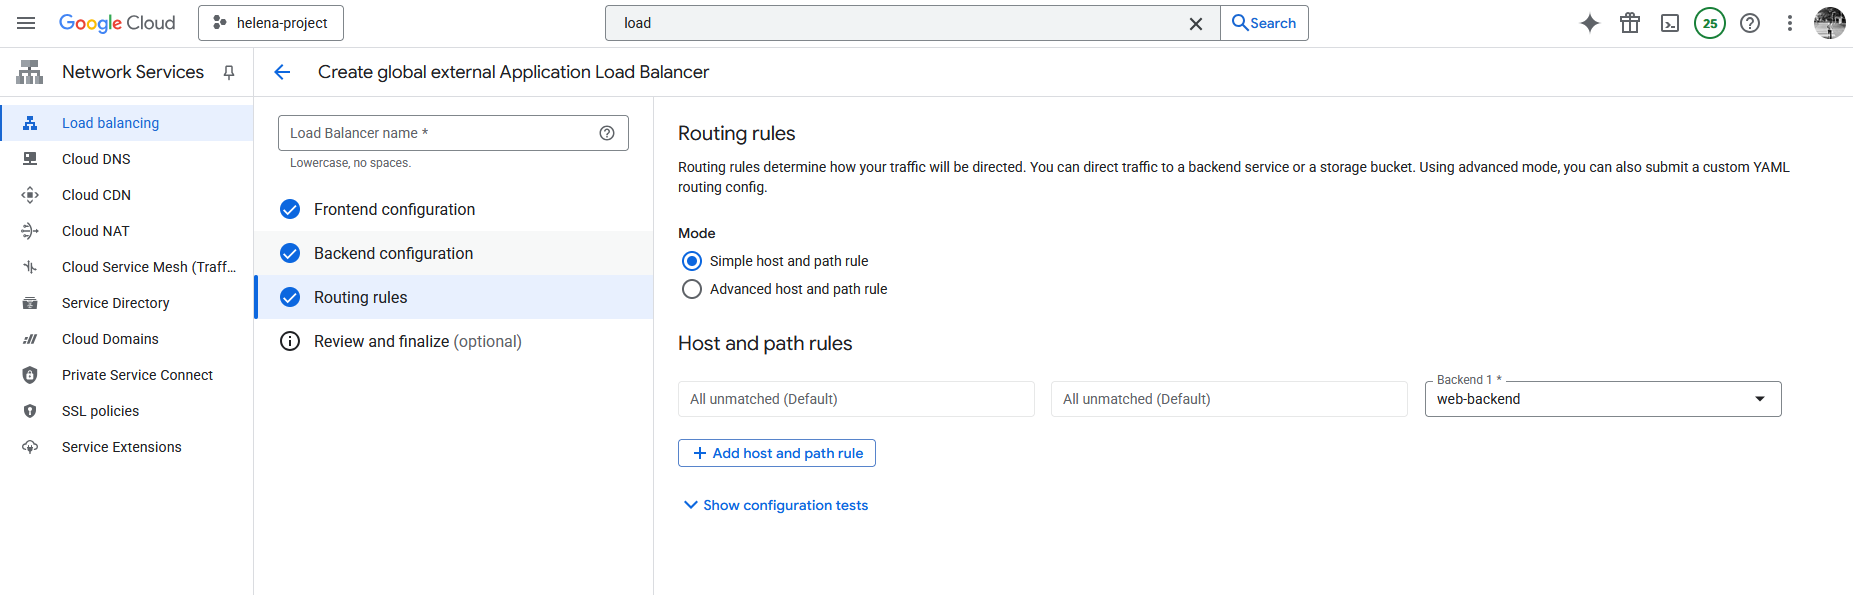Expand Show configuration tests
Screen dimensions: 1853x595
pyautogui.click(x=775, y=505)
